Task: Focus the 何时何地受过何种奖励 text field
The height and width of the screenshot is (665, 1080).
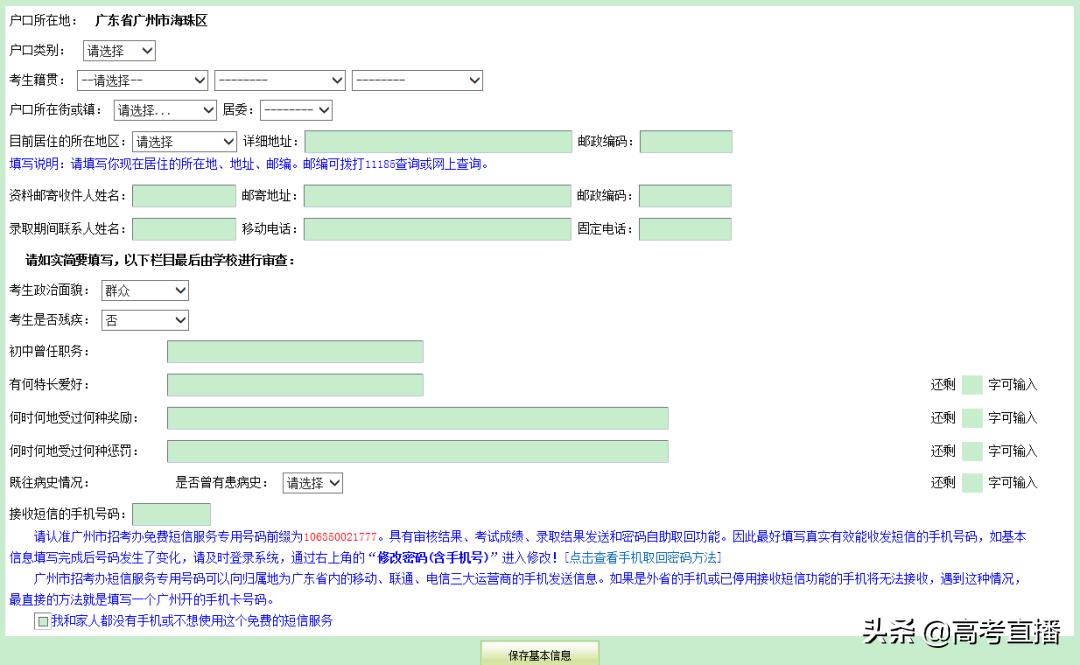Action: tap(417, 418)
